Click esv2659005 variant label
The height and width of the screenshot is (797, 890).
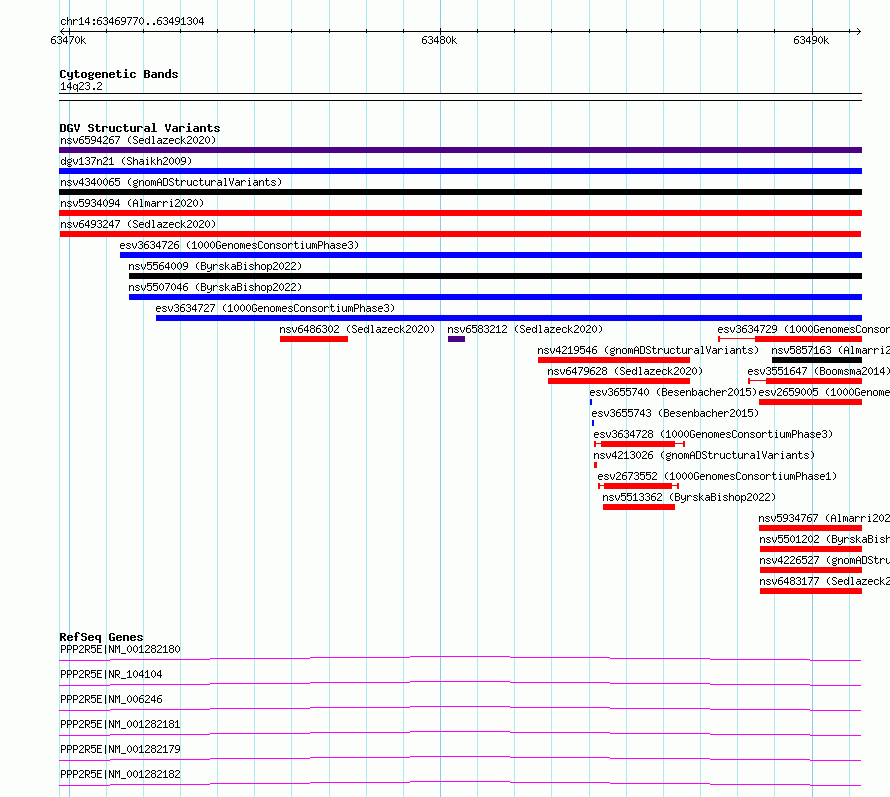click(x=824, y=392)
